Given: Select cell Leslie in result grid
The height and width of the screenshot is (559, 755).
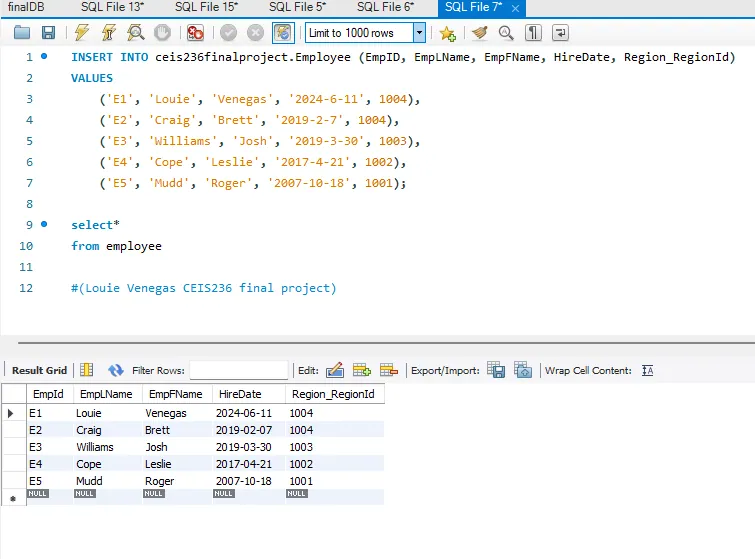Looking at the screenshot, I should (x=177, y=464).
